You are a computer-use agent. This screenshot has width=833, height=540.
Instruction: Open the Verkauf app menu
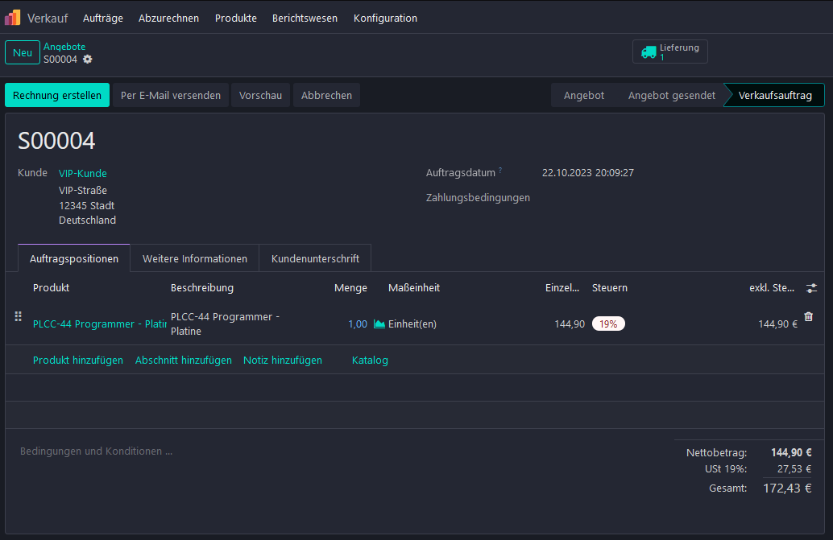47,18
